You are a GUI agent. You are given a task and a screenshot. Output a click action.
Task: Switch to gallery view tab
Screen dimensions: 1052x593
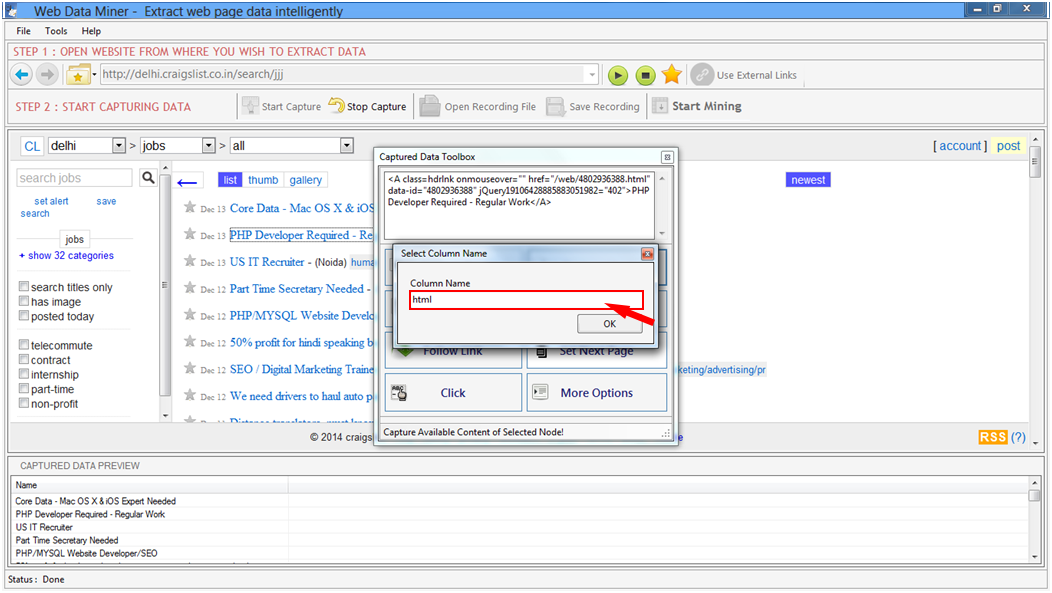pos(306,180)
